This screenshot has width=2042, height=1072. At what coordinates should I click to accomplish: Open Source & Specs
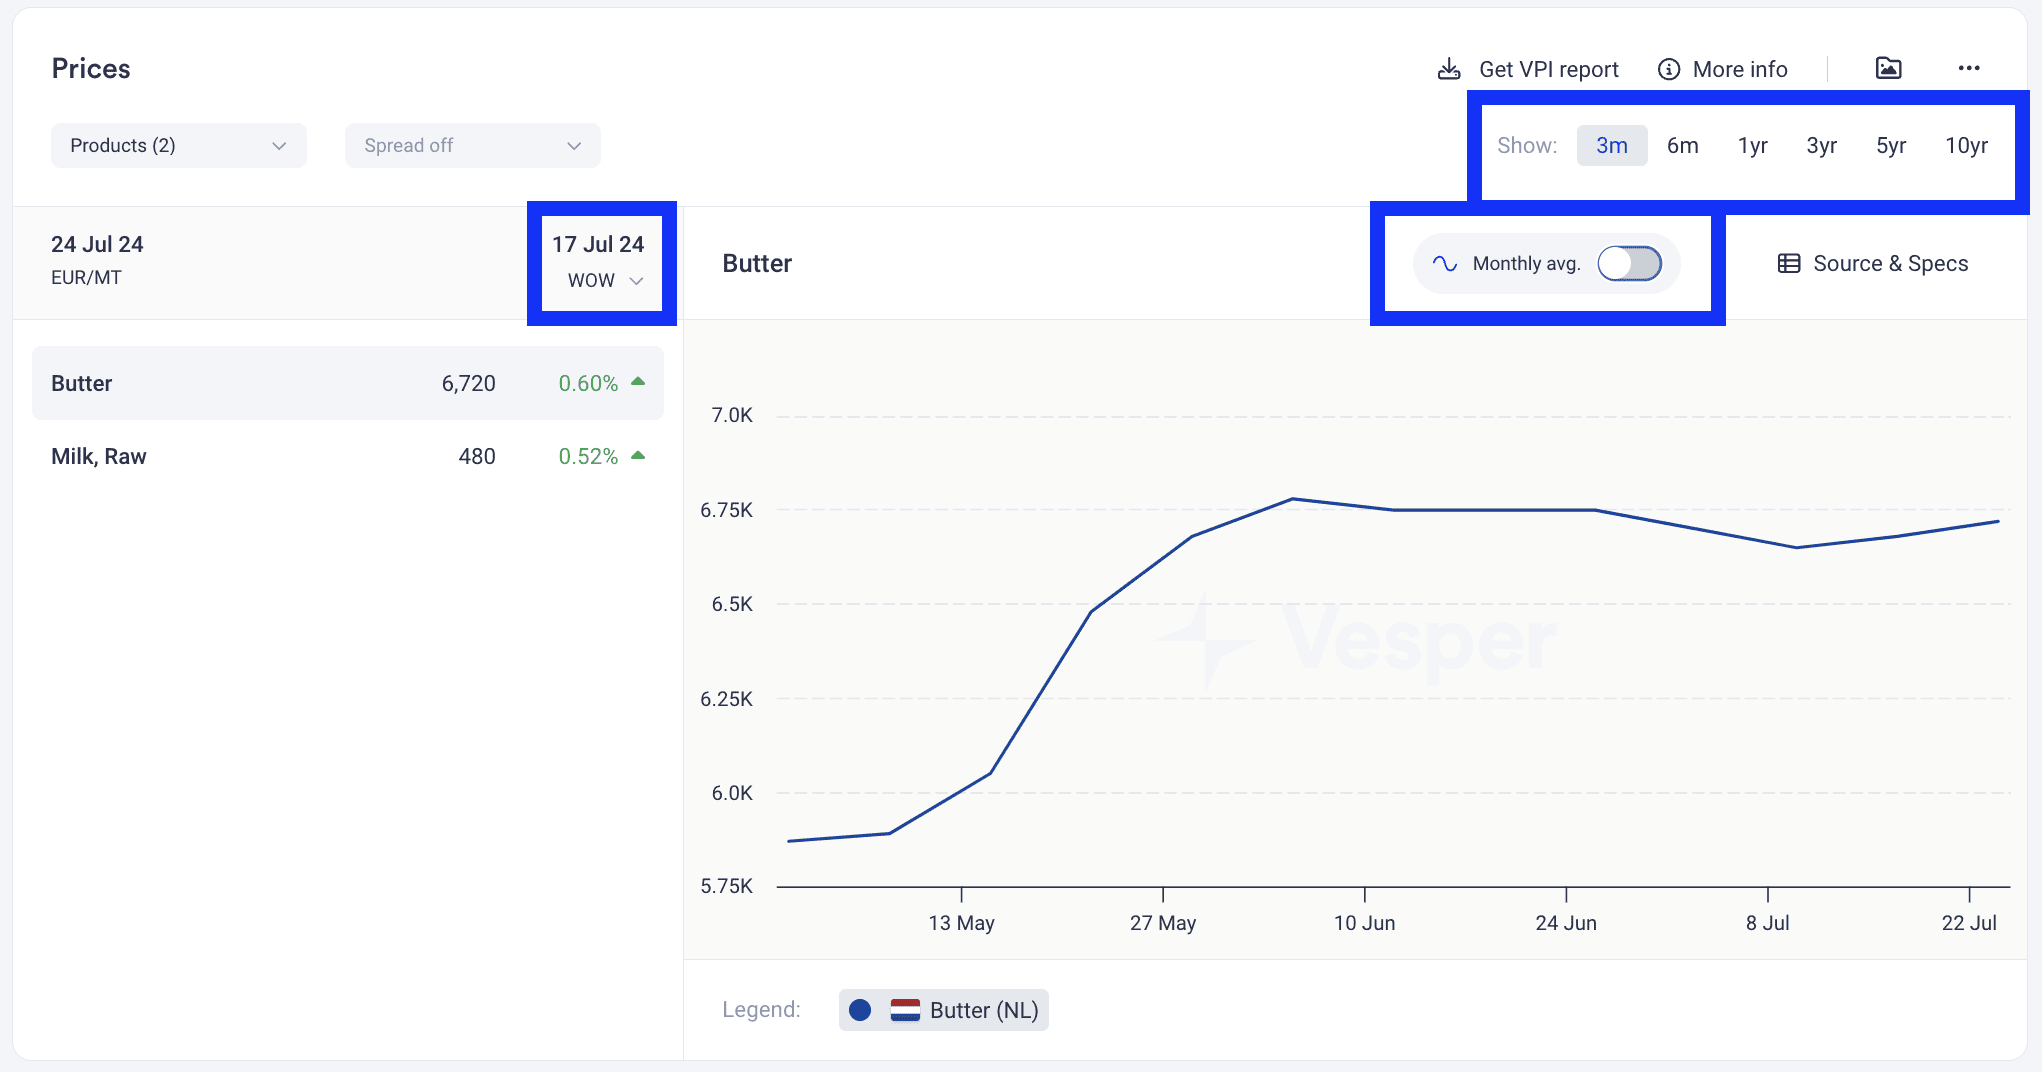tap(1873, 263)
